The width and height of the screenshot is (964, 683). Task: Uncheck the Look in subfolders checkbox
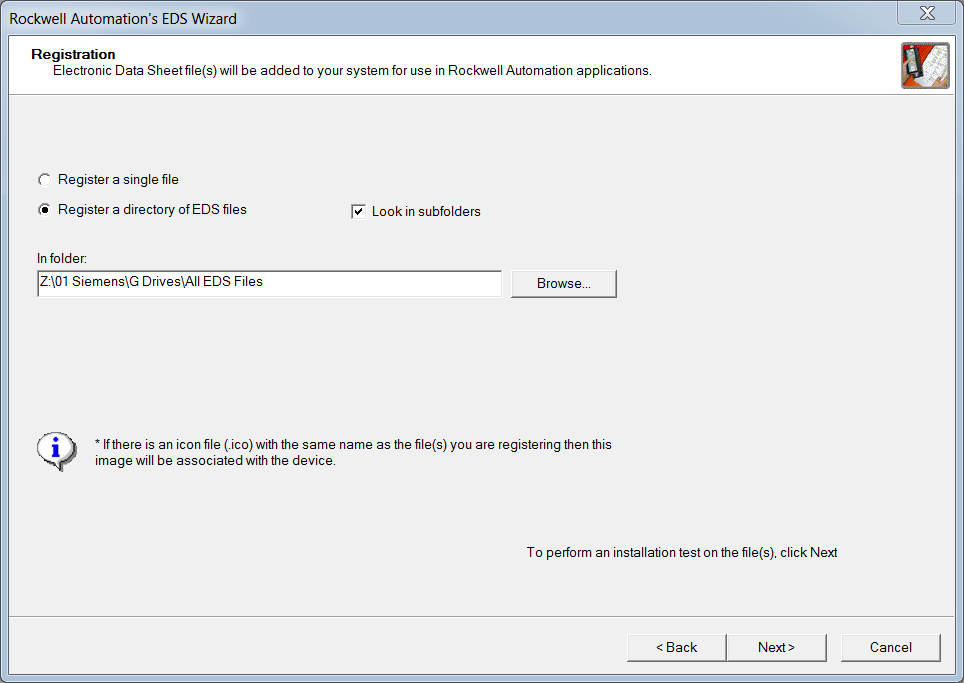(358, 212)
